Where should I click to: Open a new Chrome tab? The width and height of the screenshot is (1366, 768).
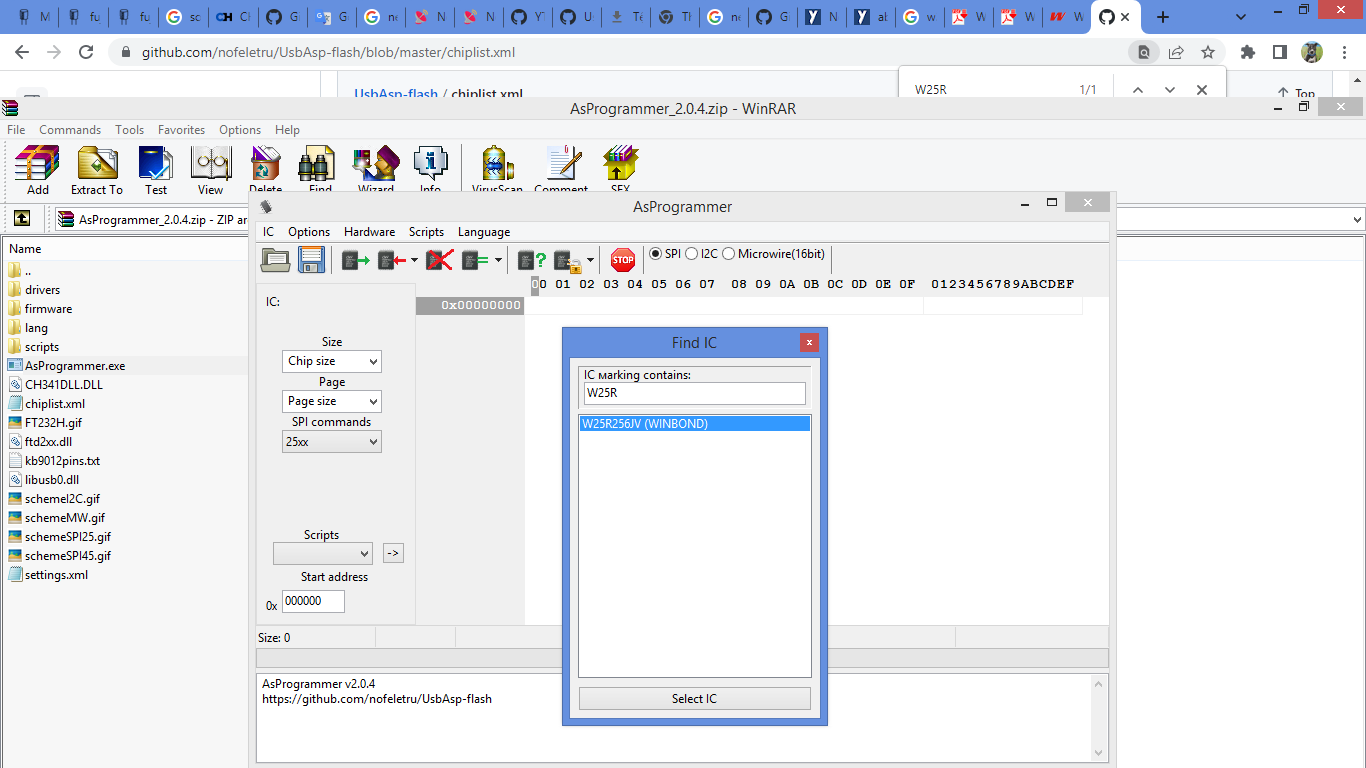1162,17
